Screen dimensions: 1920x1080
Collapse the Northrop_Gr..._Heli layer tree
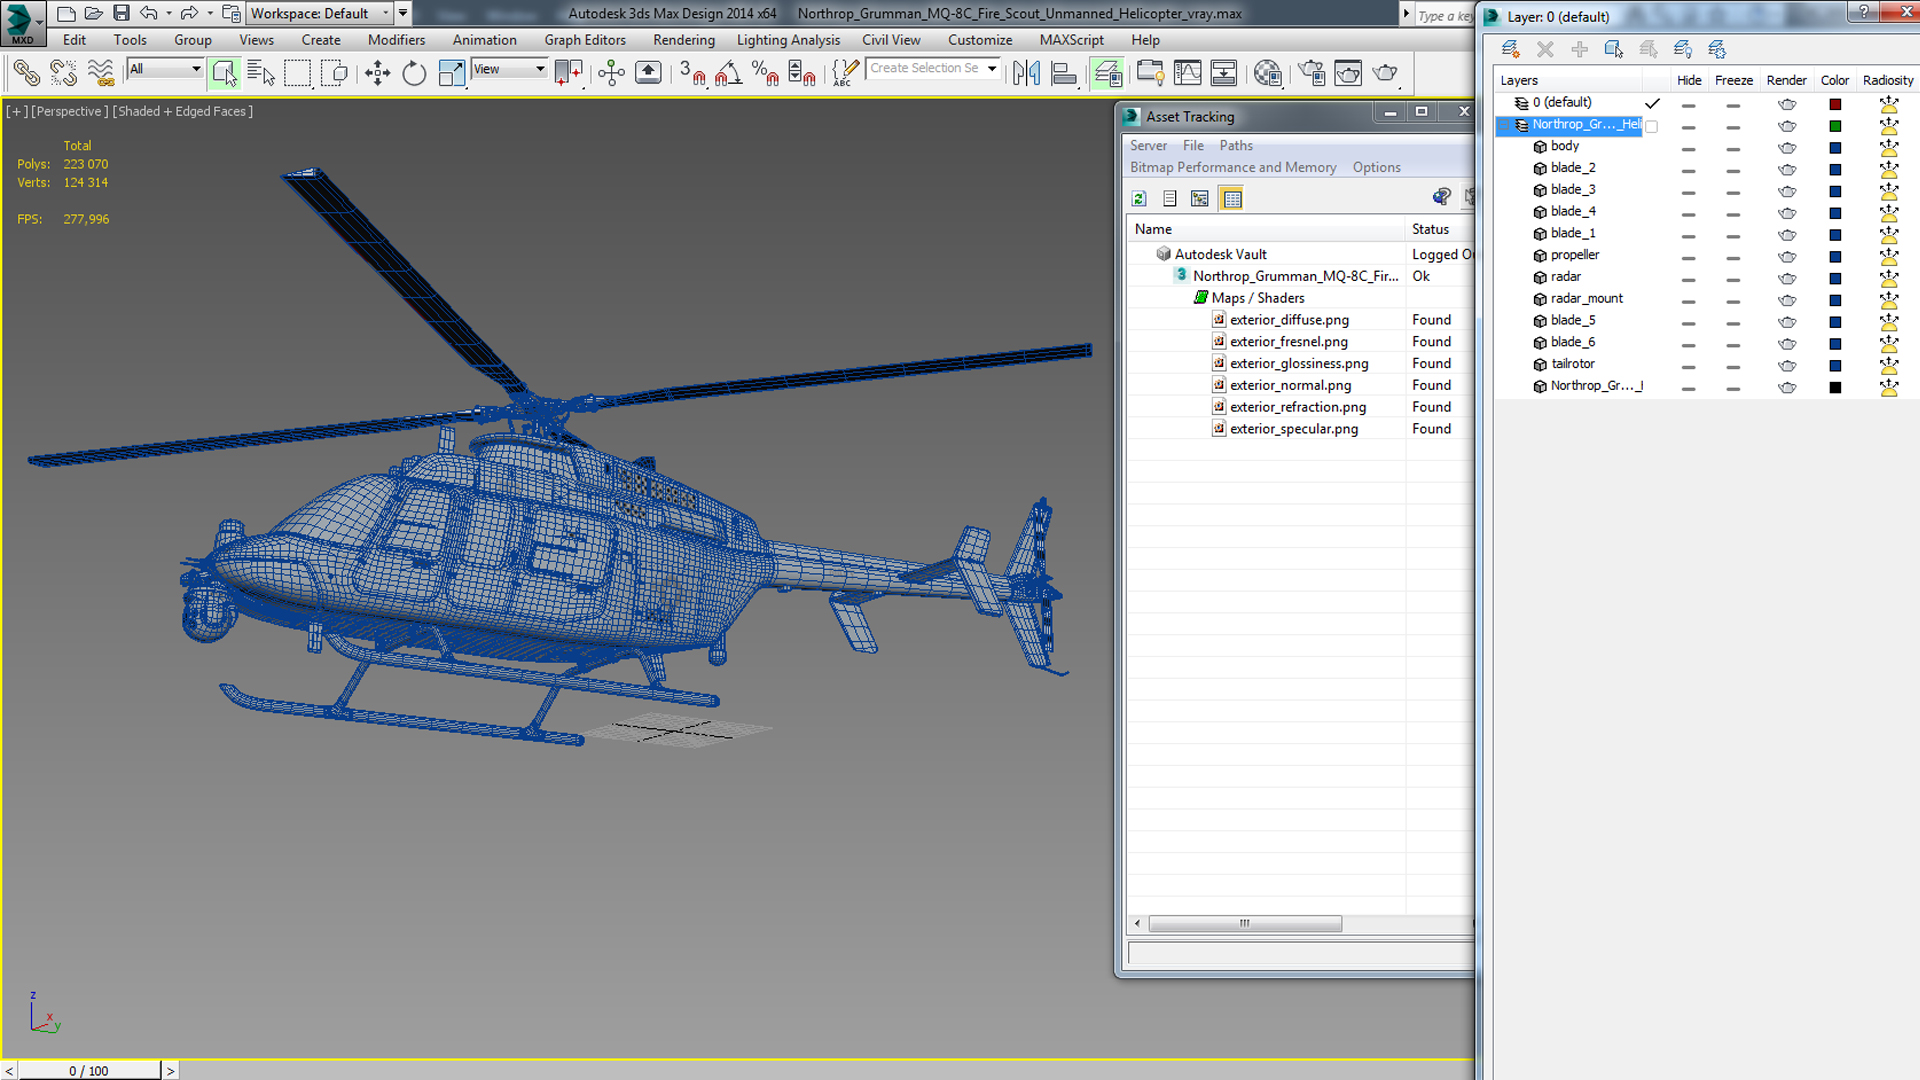click(x=1503, y=125)
